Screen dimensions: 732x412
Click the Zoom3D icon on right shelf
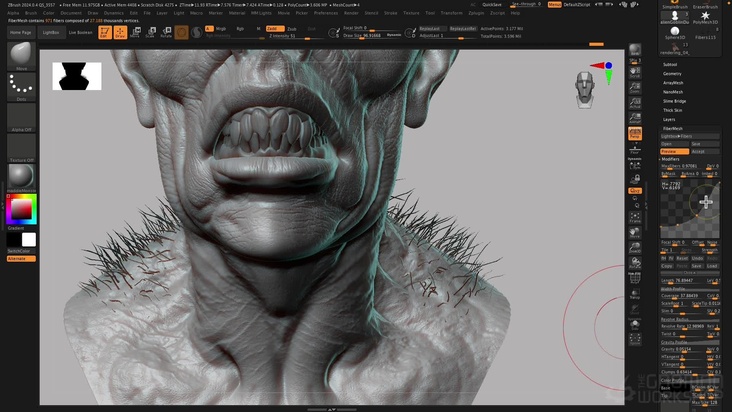pos(635,248)
